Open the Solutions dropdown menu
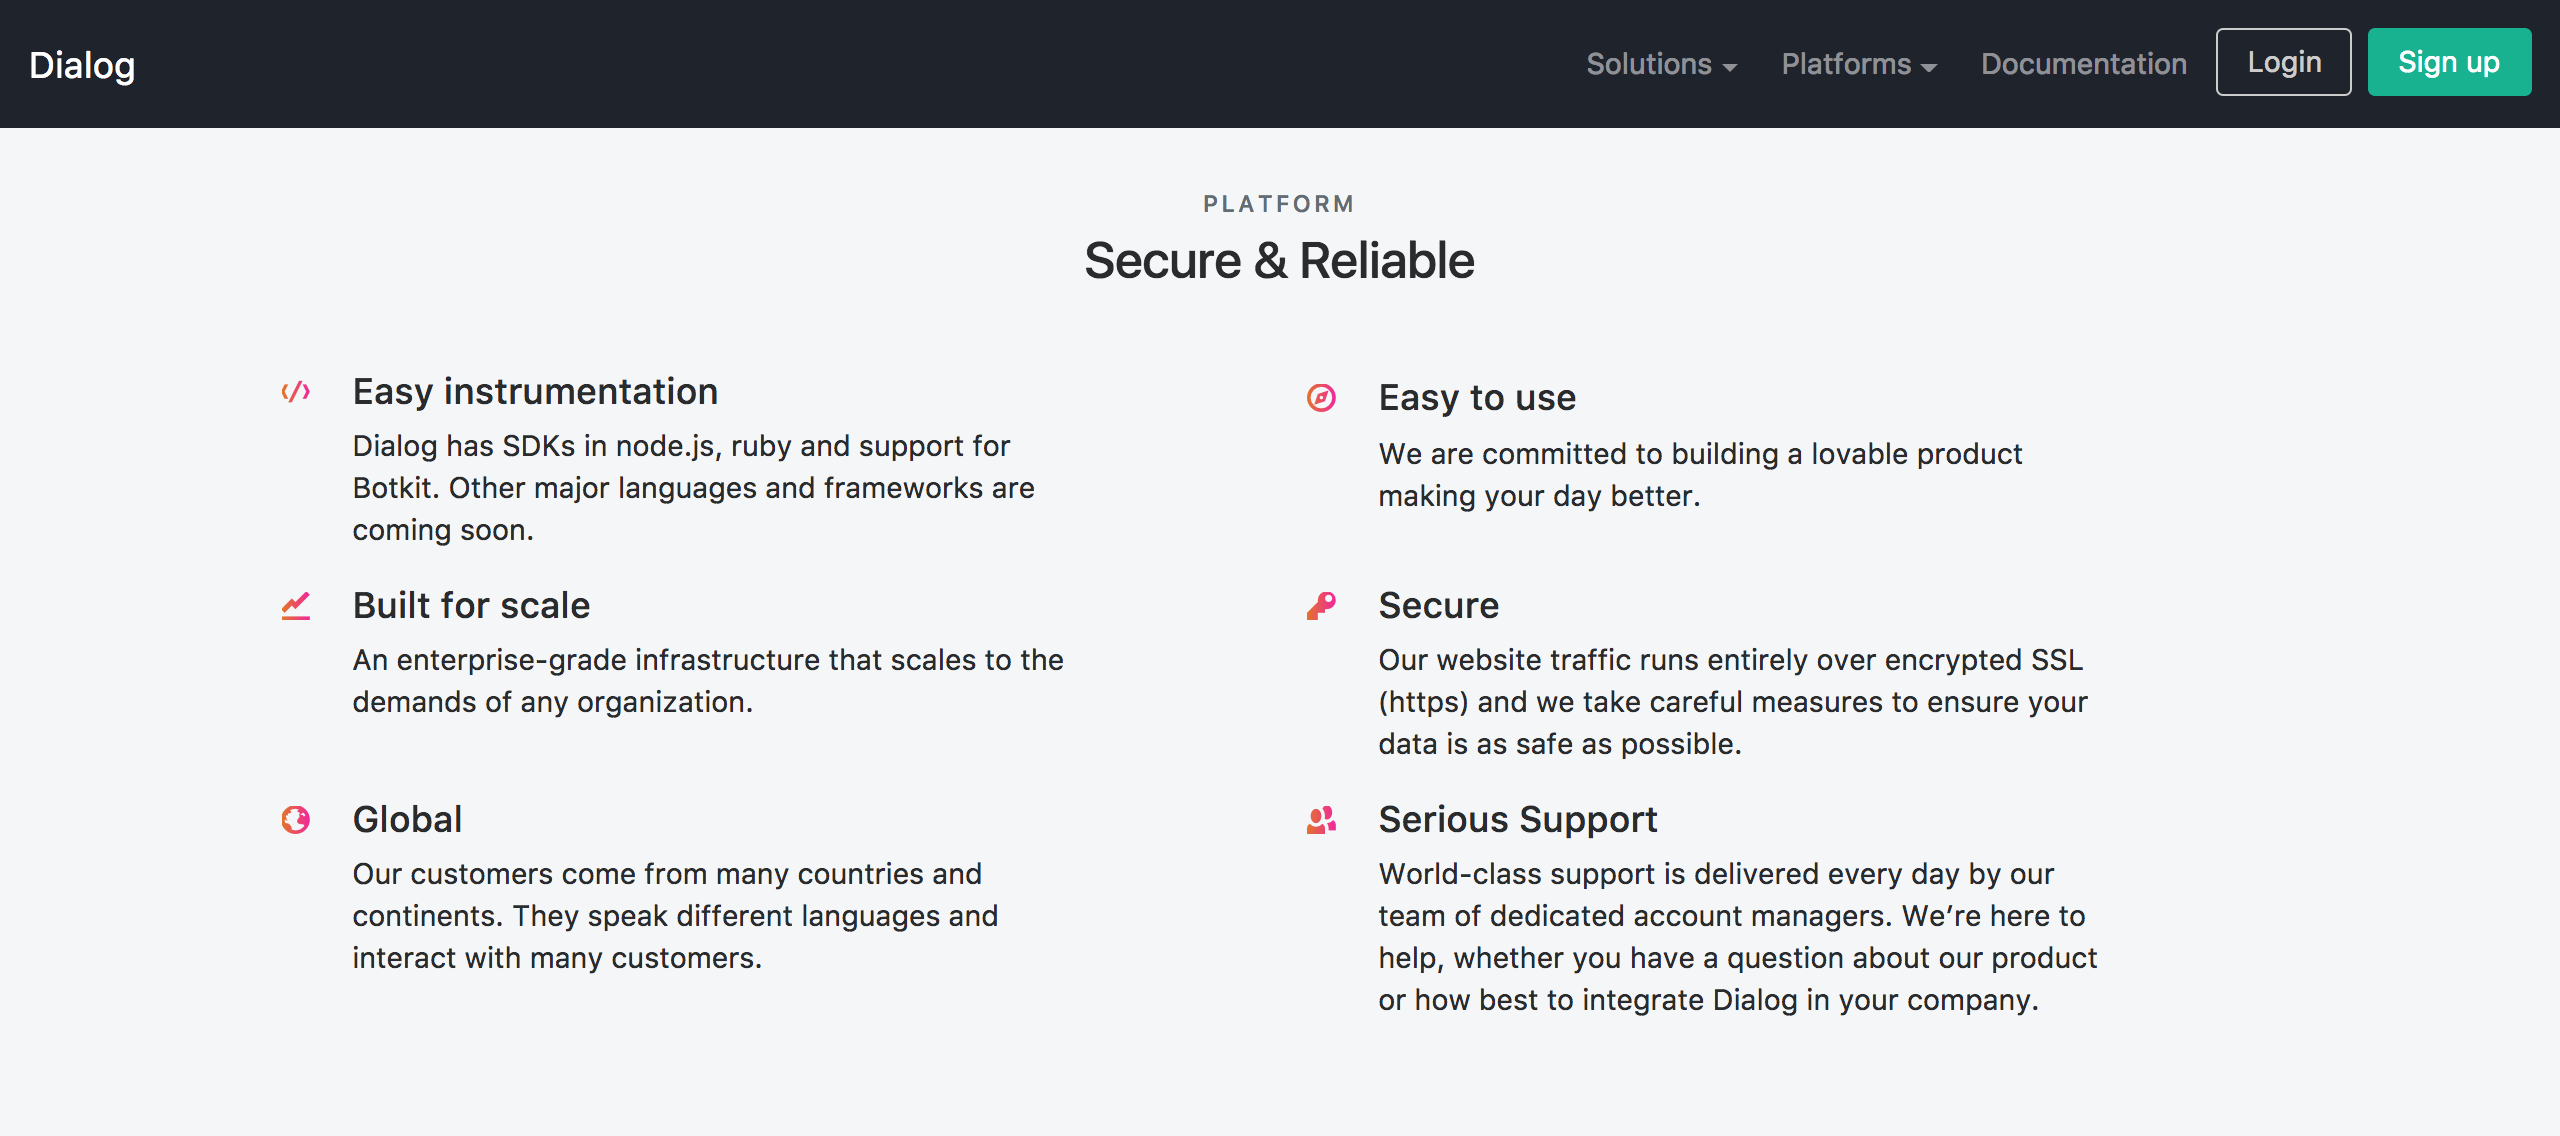 pyautogui.click(x=1661, y=64)
